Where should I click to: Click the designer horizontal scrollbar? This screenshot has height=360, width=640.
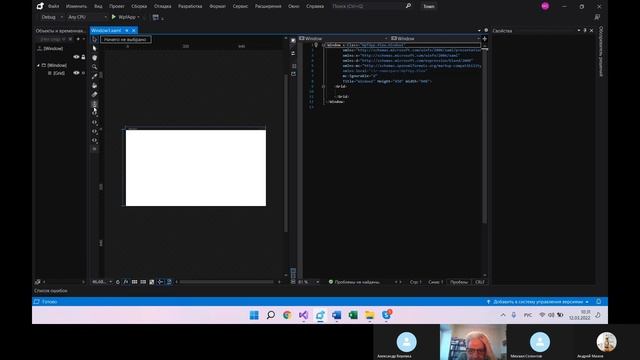tap(227, 282)
